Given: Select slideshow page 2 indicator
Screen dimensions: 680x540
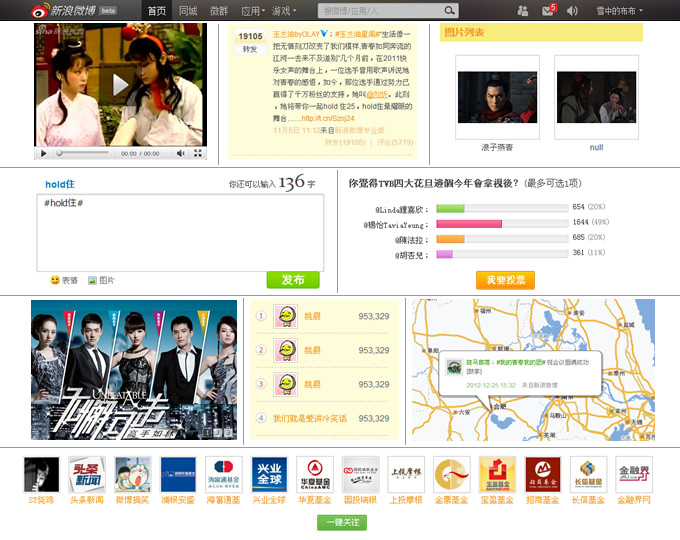Looking at the screenshot, I should pyautogui.click(x=218, y=432).
